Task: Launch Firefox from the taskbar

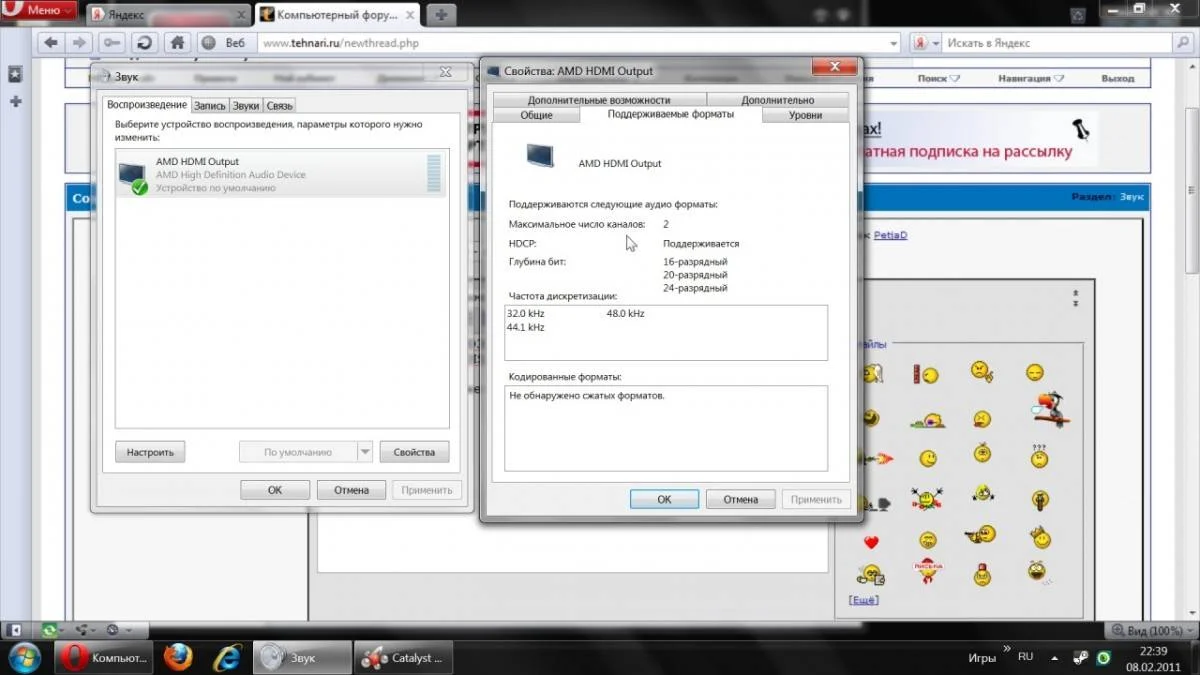Action: 177,657
